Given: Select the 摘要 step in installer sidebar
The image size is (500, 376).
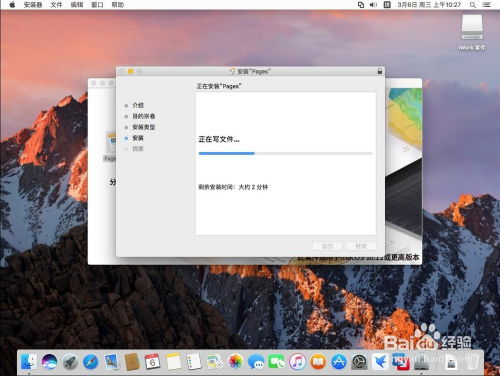Looking at the screenshot, I should pos(138,149).
